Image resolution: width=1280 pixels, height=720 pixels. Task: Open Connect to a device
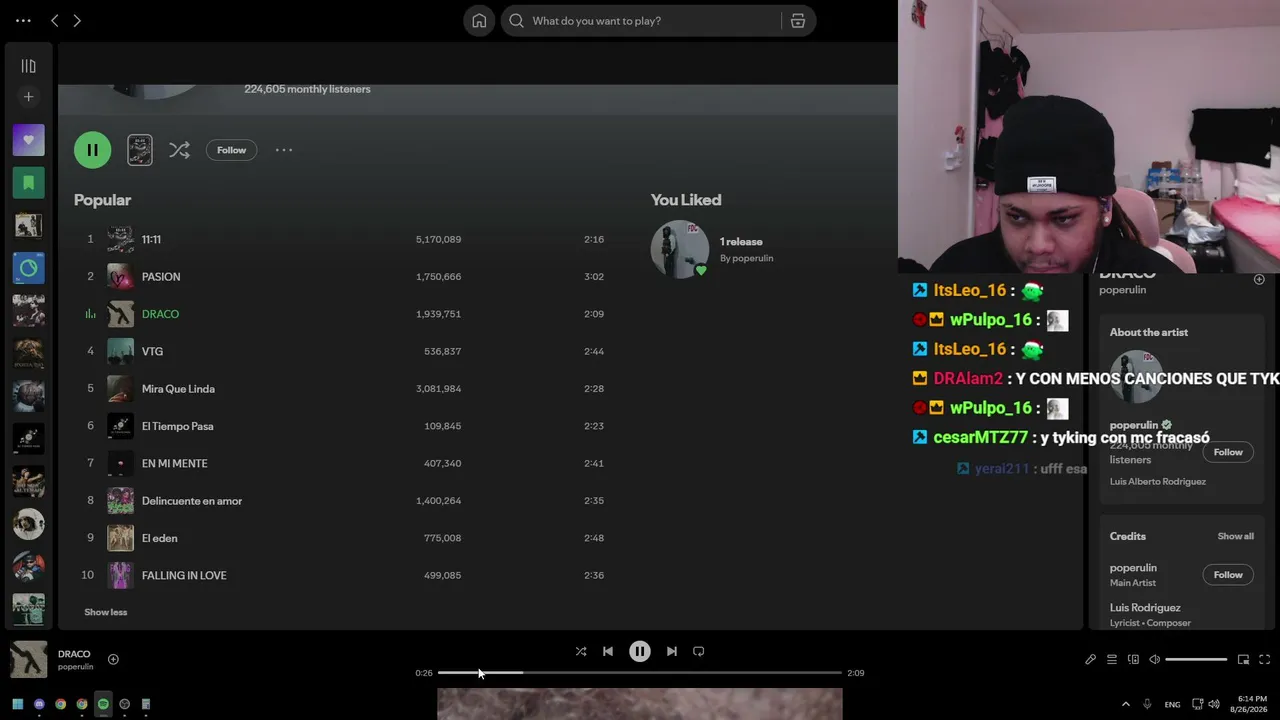pyautogui.click(x=1133, y=660)
